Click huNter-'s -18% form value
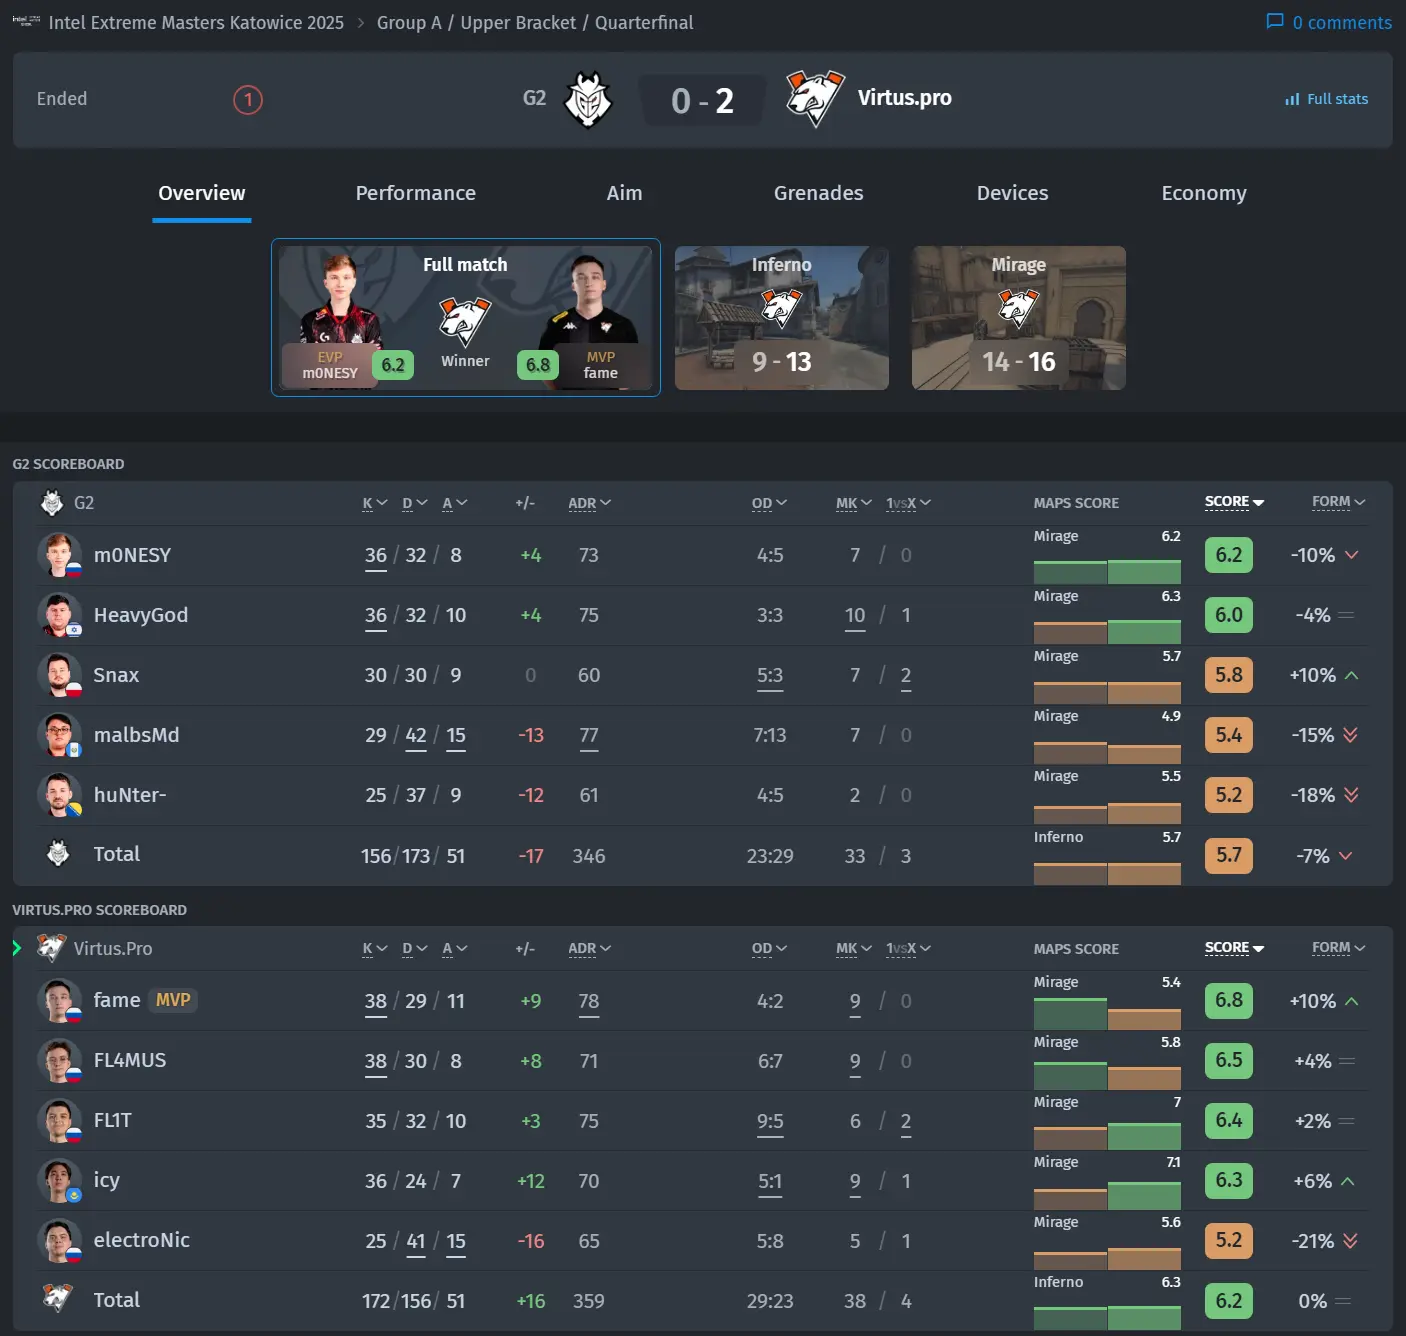Screen dimensions: 1406x1336 click(x=1313, y=795)
